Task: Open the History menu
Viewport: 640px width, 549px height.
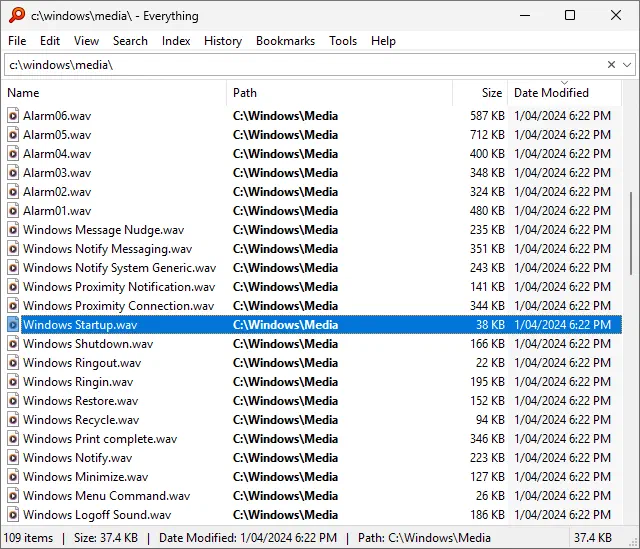Action: click(223, 41)
